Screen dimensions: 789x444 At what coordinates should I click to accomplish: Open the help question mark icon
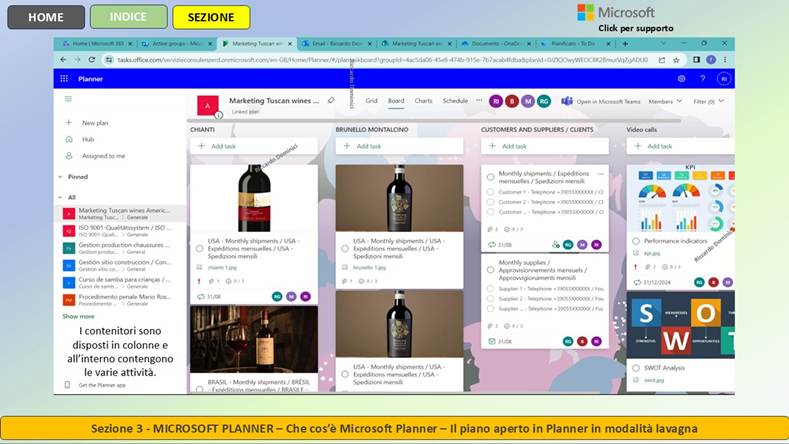[x=704, y=78]
